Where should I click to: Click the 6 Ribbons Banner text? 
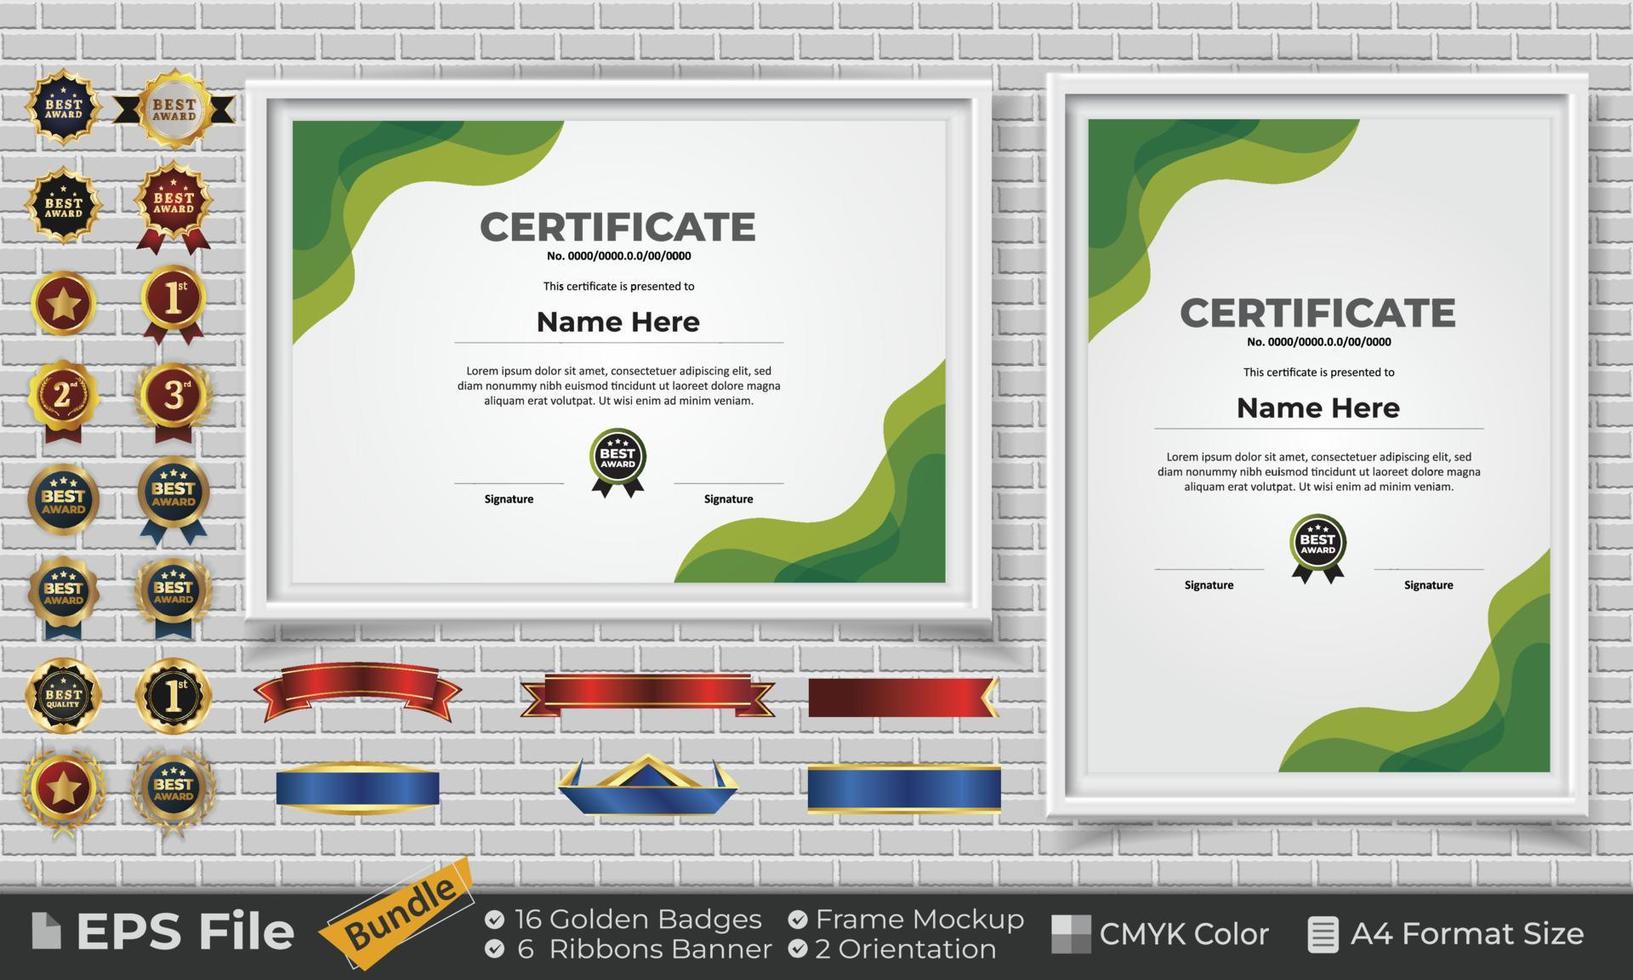(644, 949)
